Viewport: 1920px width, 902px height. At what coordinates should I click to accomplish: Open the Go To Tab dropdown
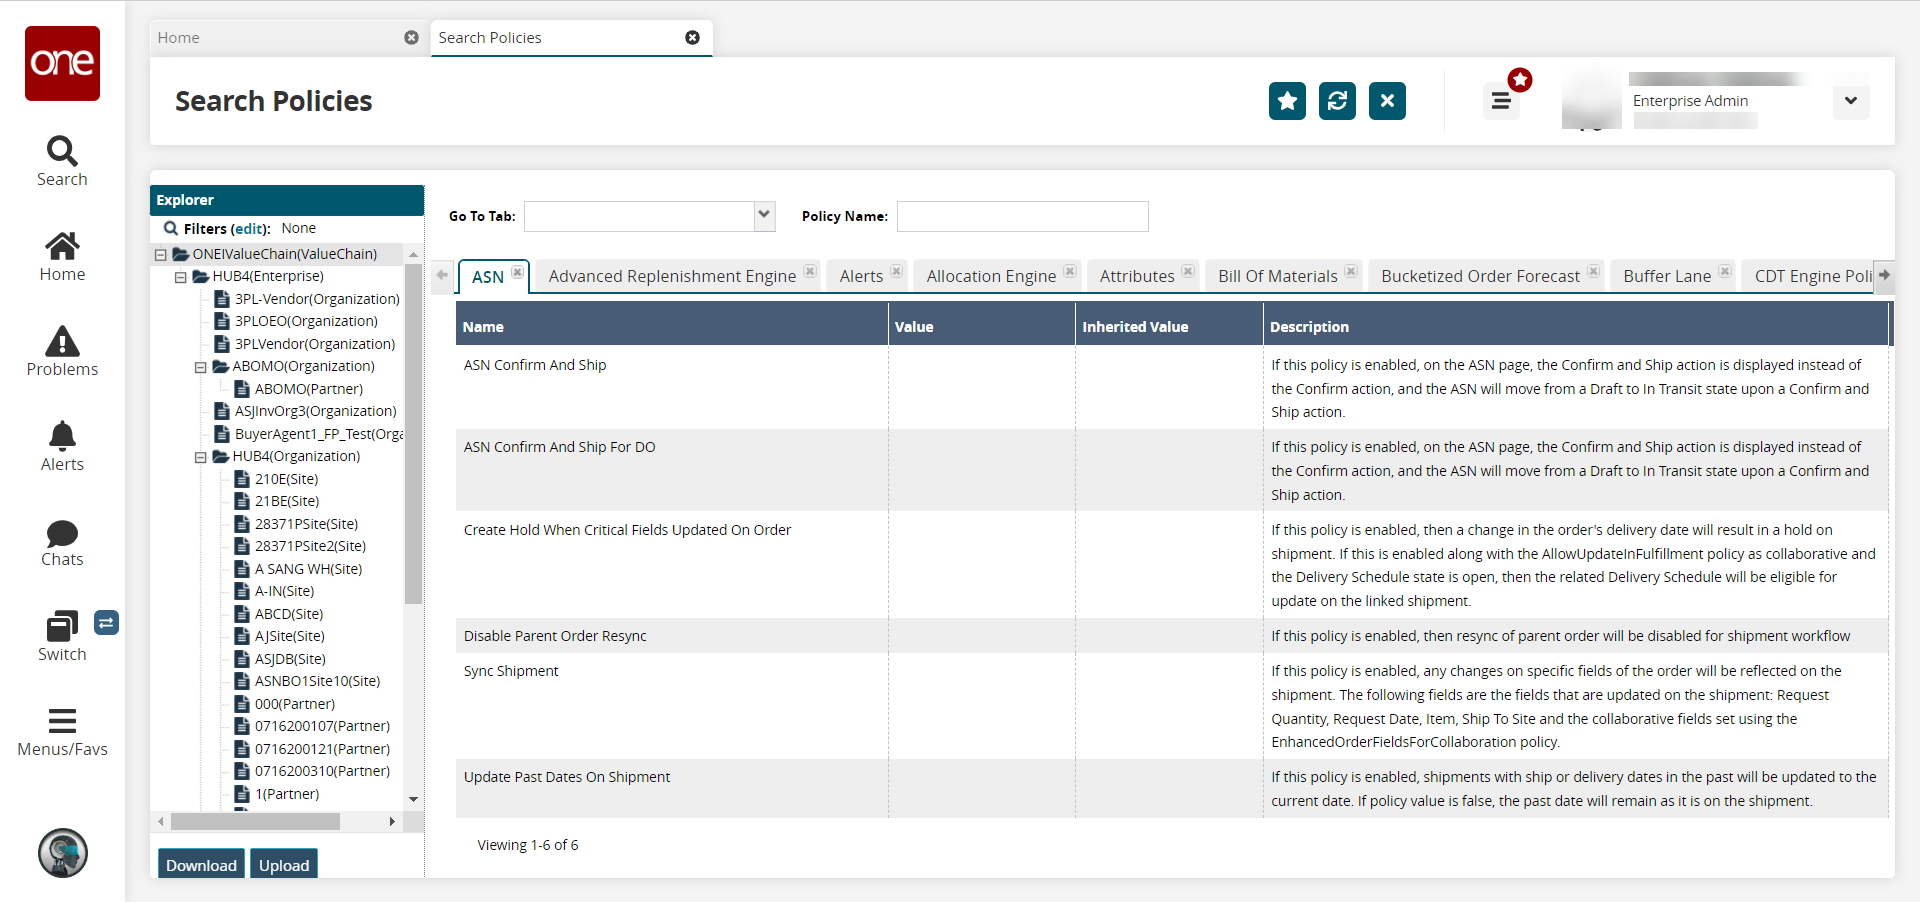coord(764,216)
